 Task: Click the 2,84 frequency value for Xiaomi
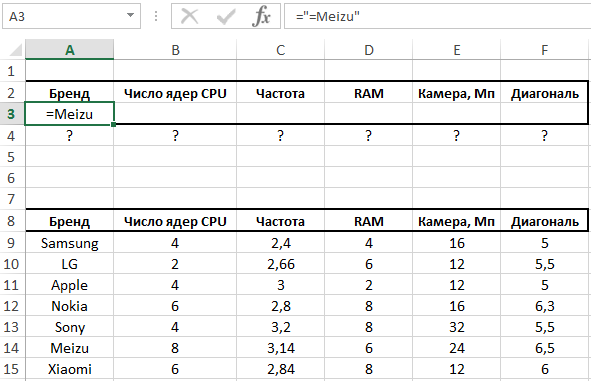[x=280, y=369]
